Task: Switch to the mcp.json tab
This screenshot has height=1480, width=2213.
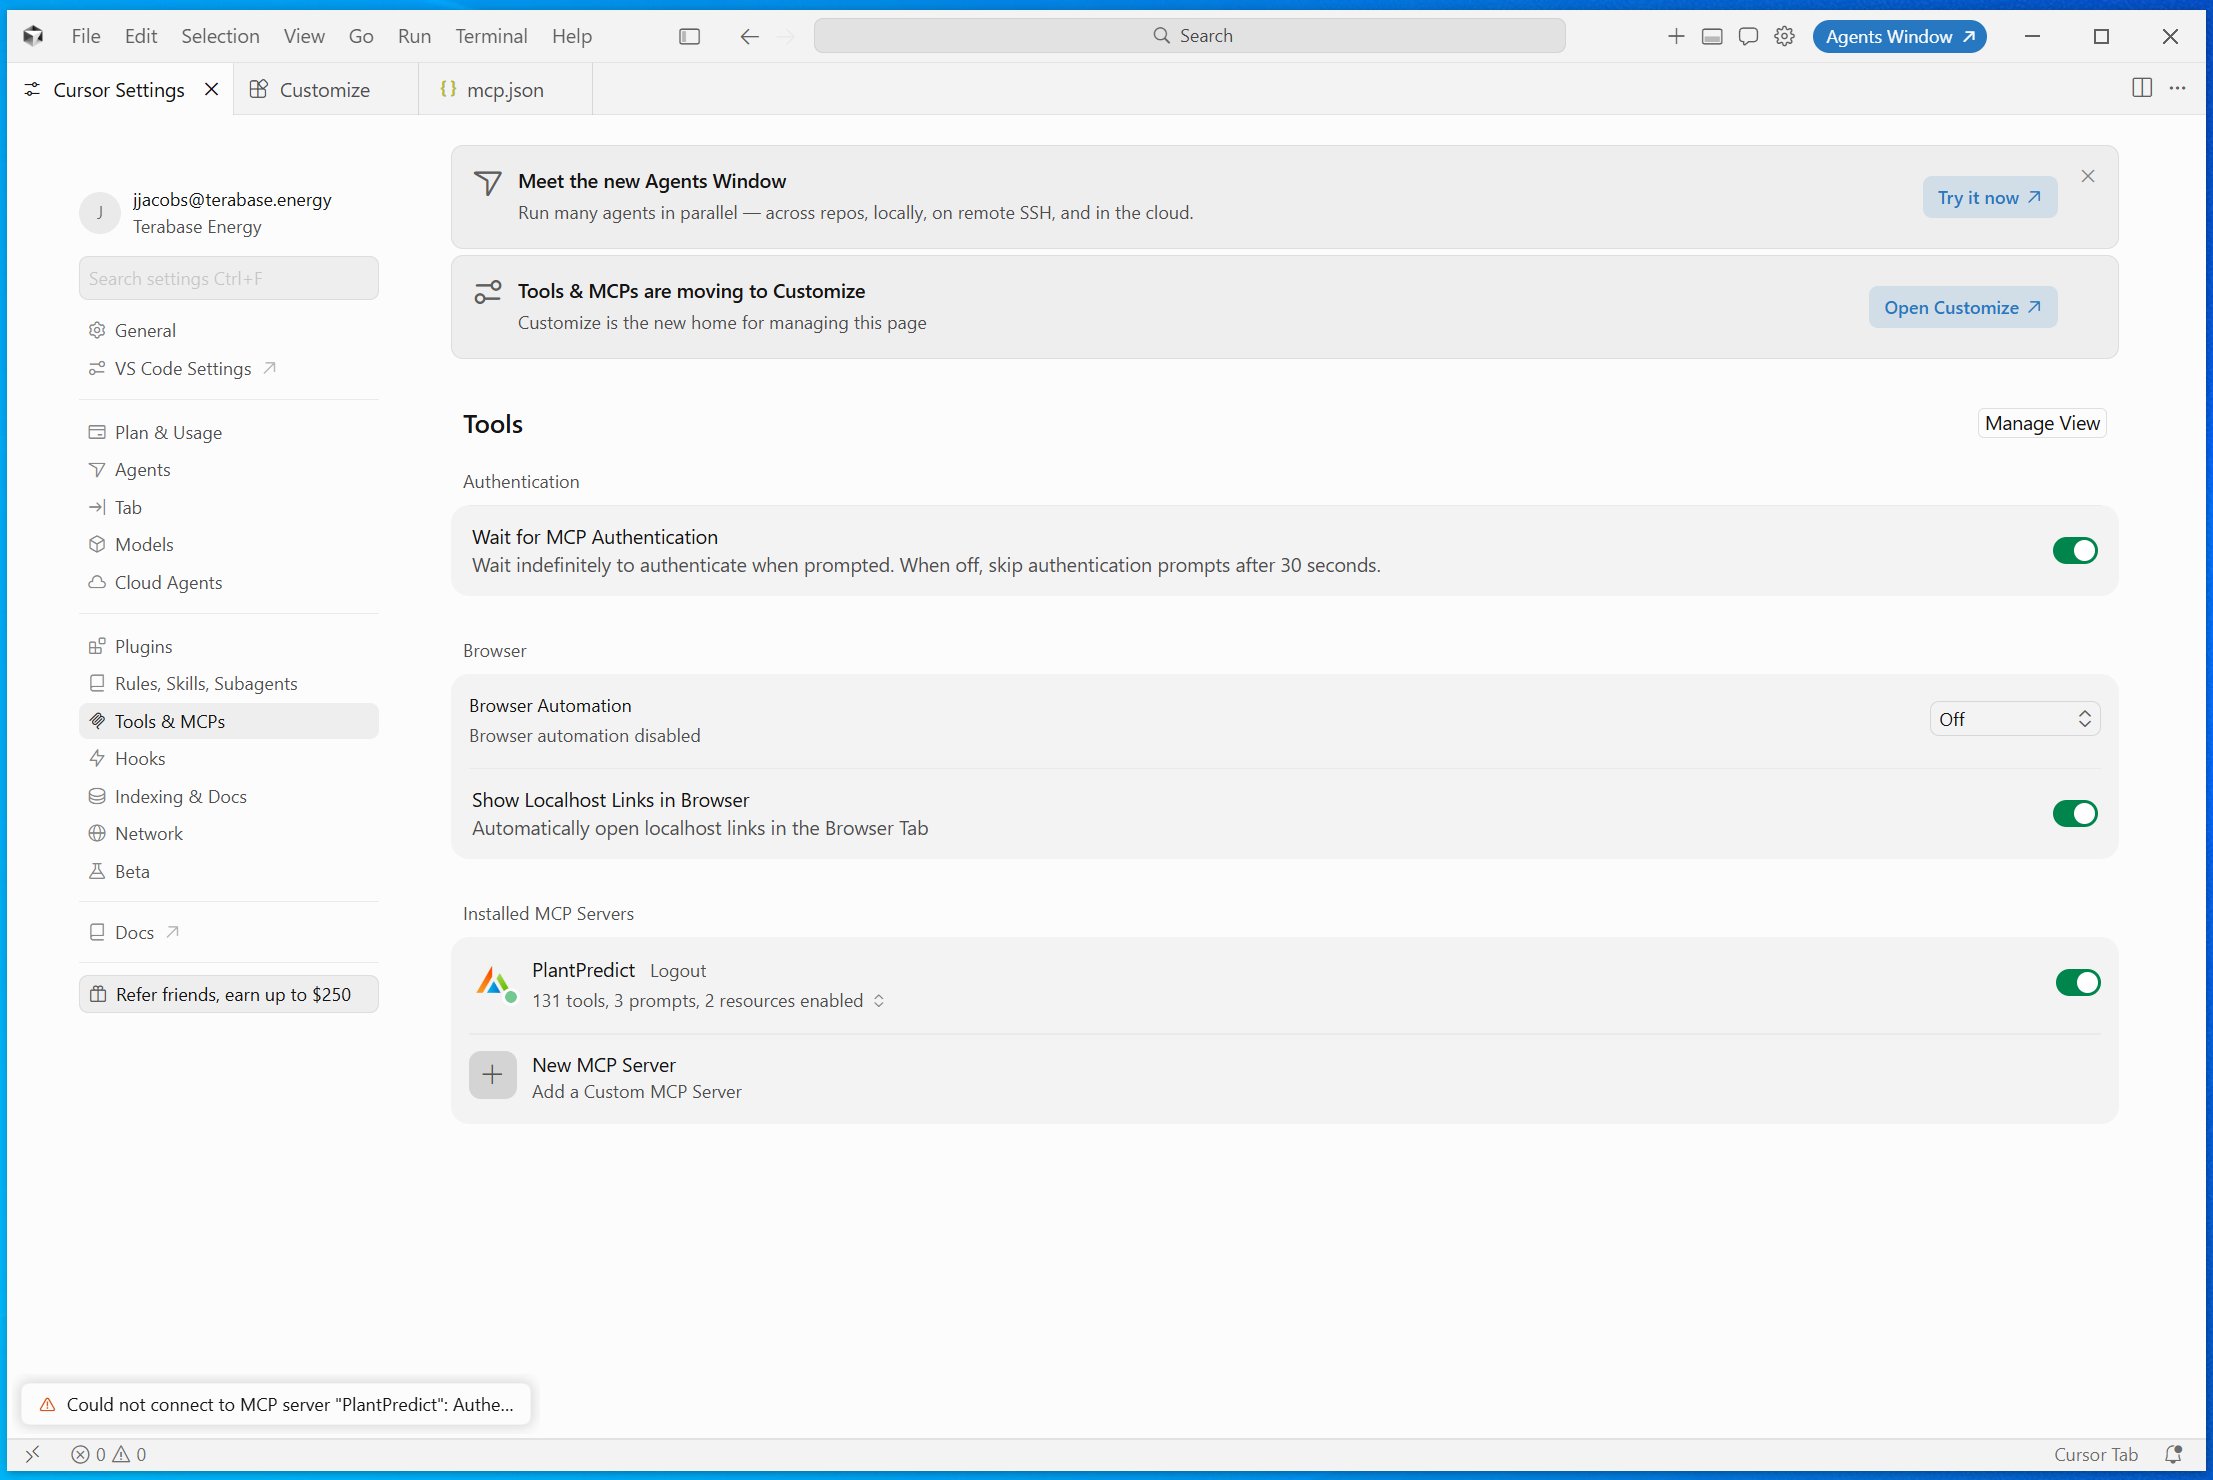Action: tap(505, 89)
